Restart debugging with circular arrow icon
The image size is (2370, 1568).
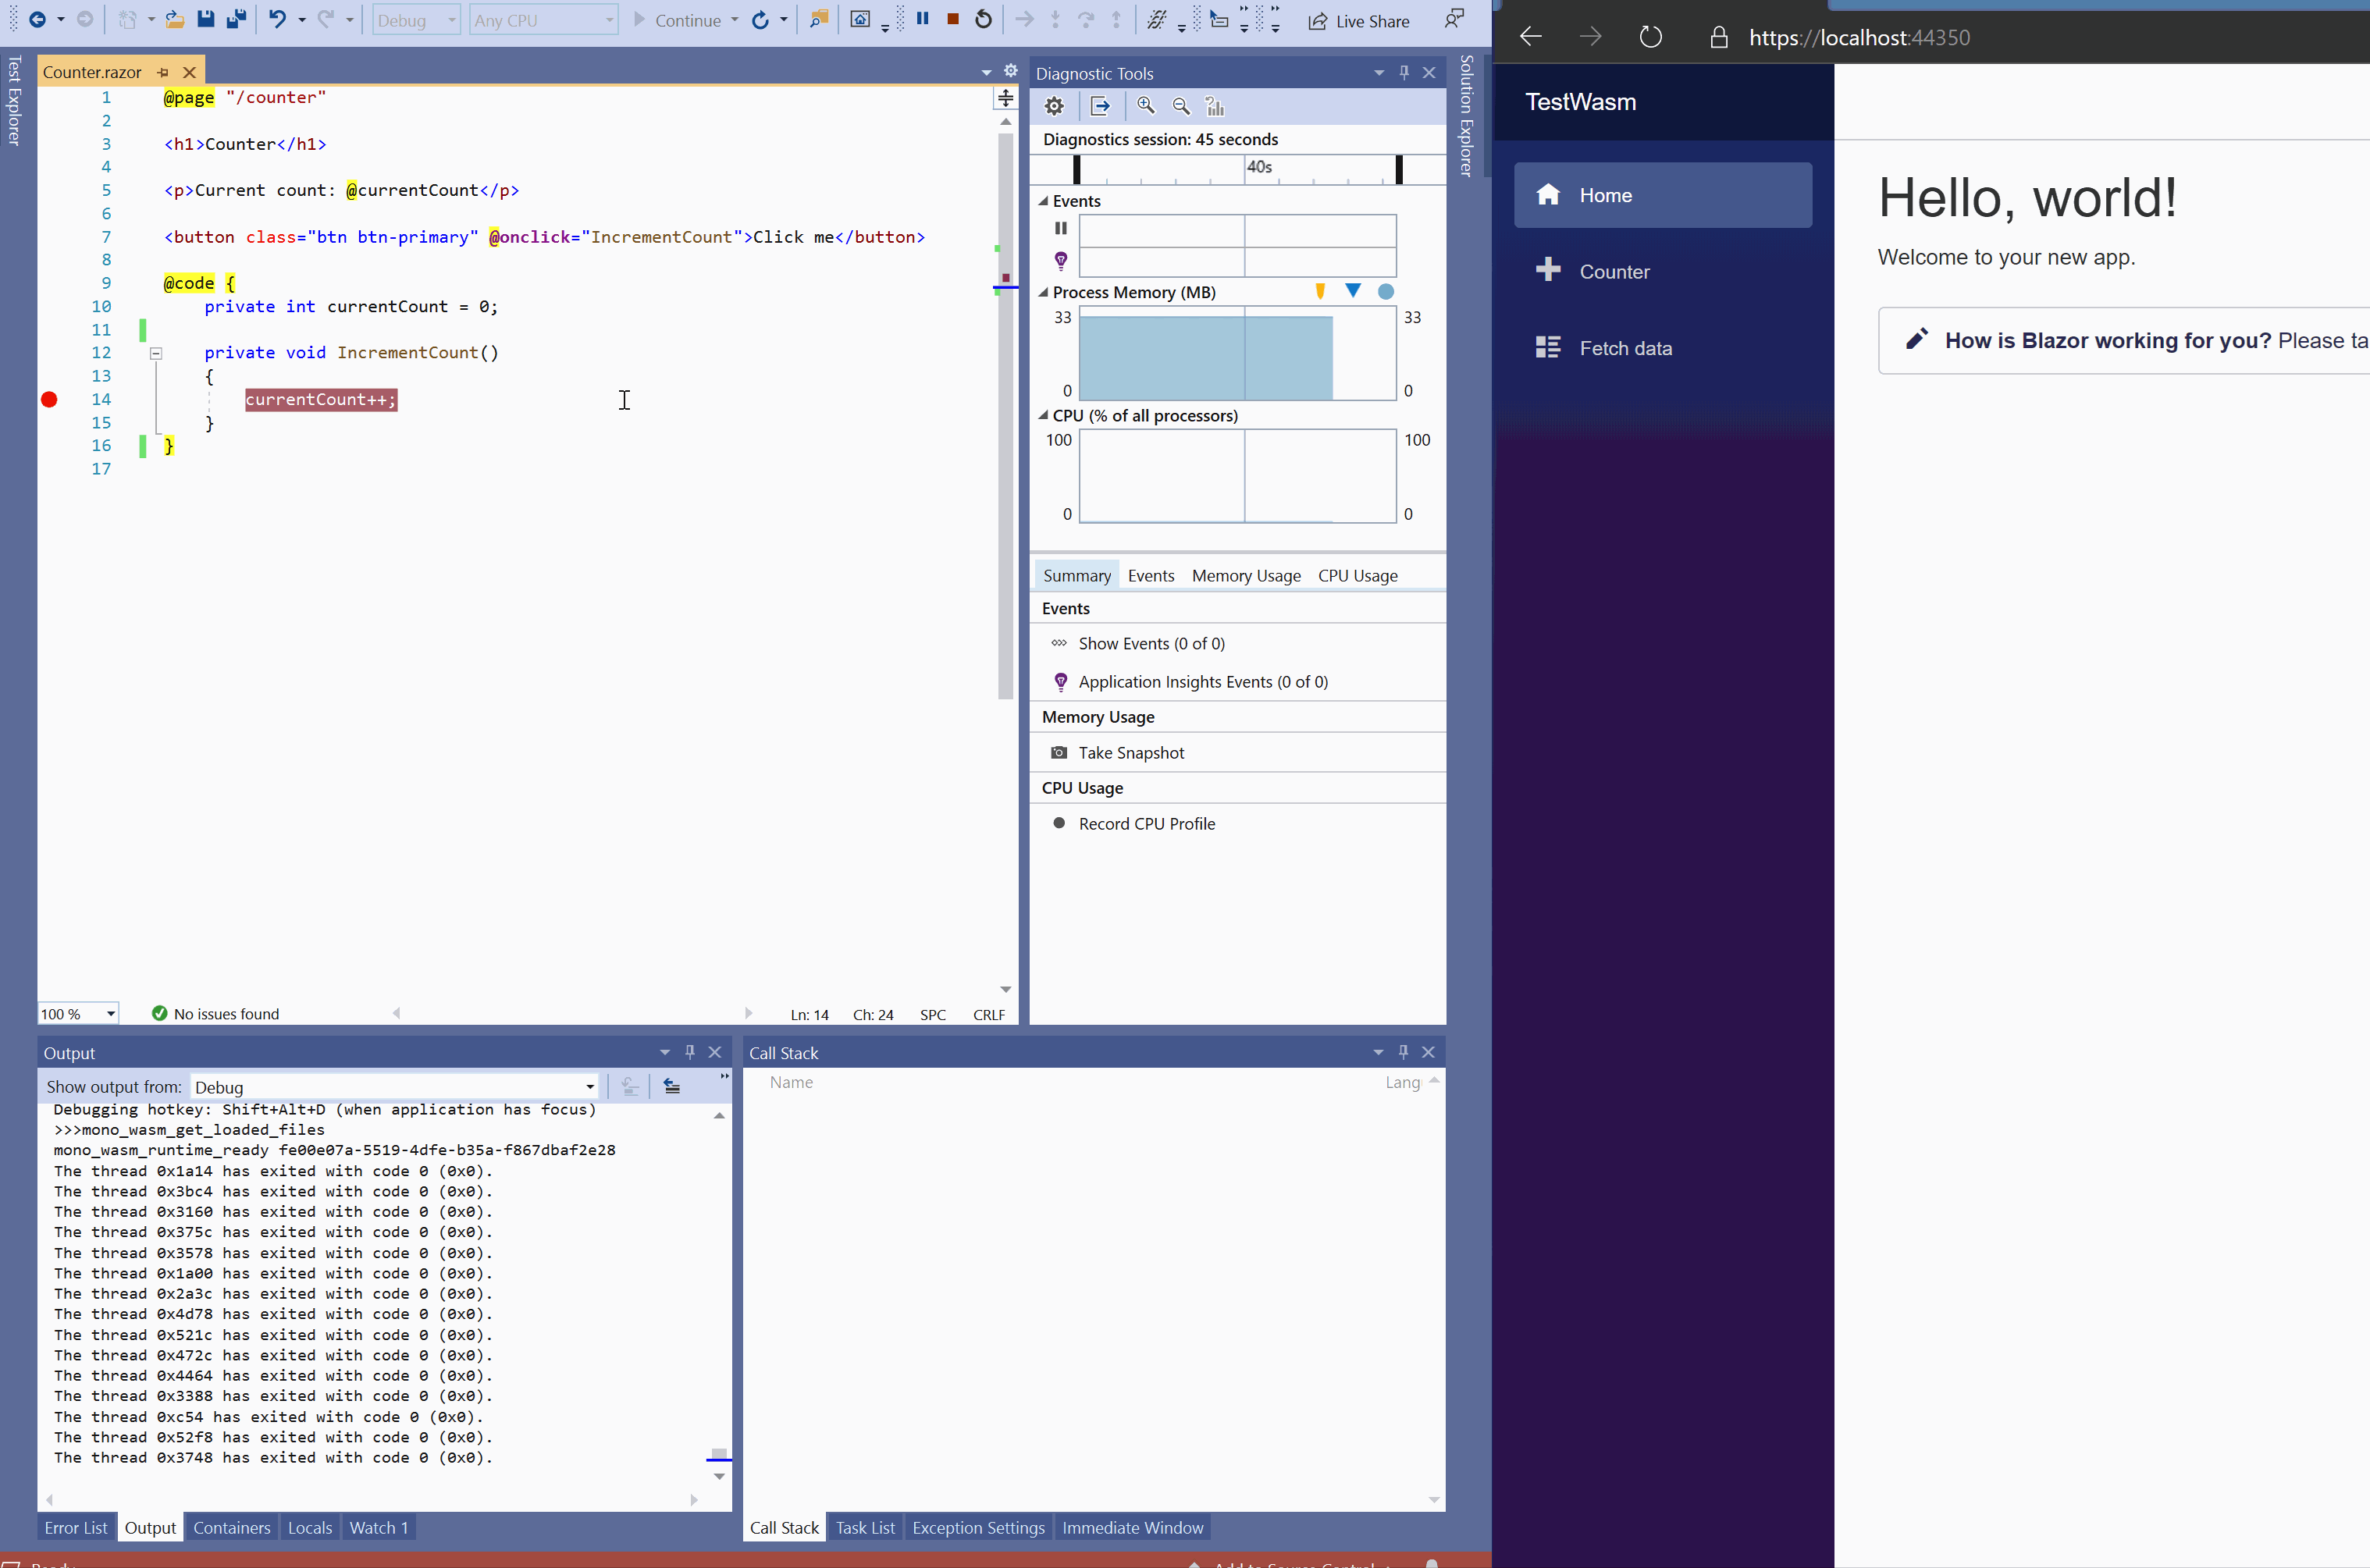(984, 19)
